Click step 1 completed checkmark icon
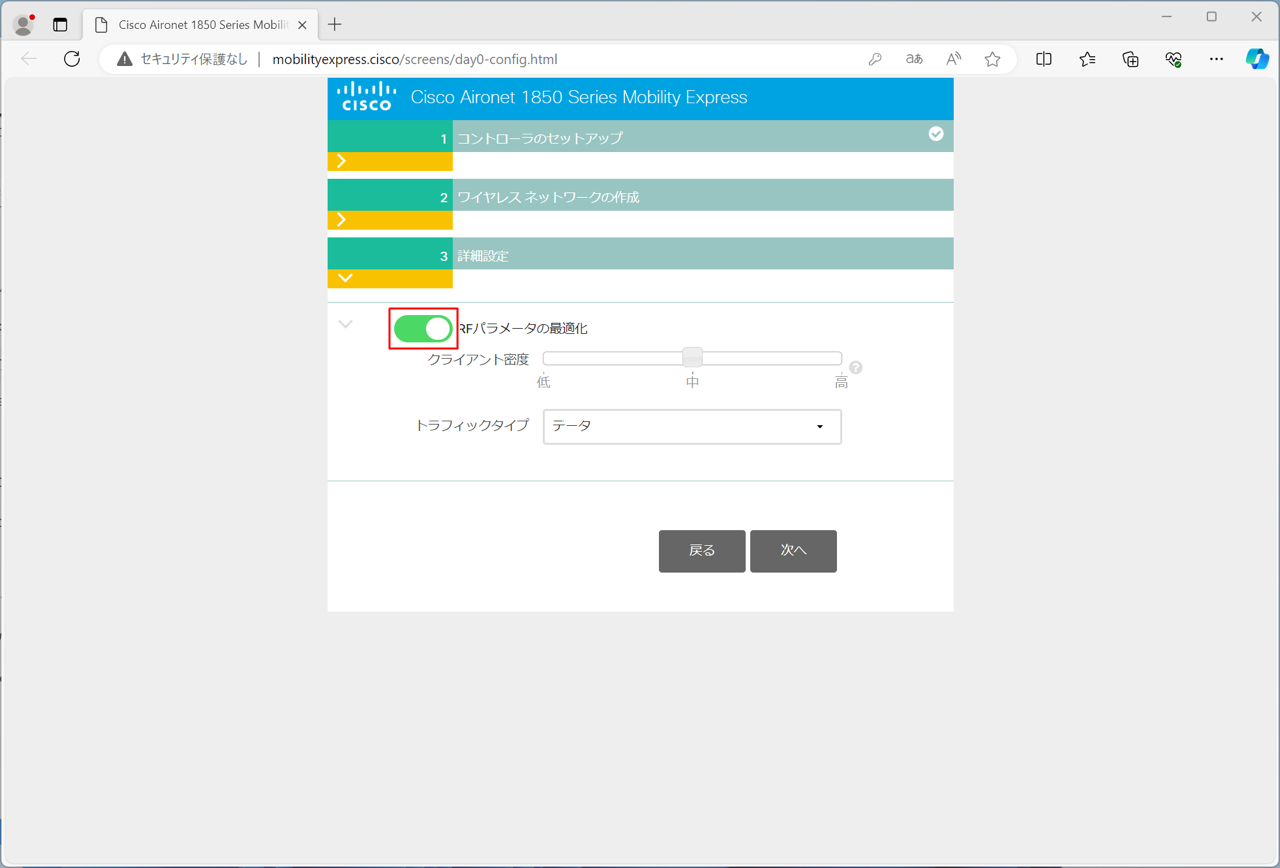Screen dimensions: 1280x868 [936, 134]
